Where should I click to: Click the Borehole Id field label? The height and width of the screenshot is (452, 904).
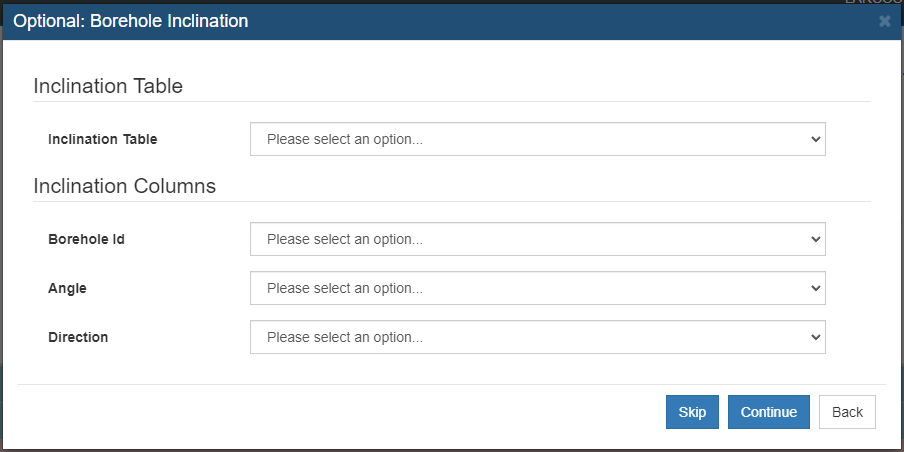(x=86, y=239)
